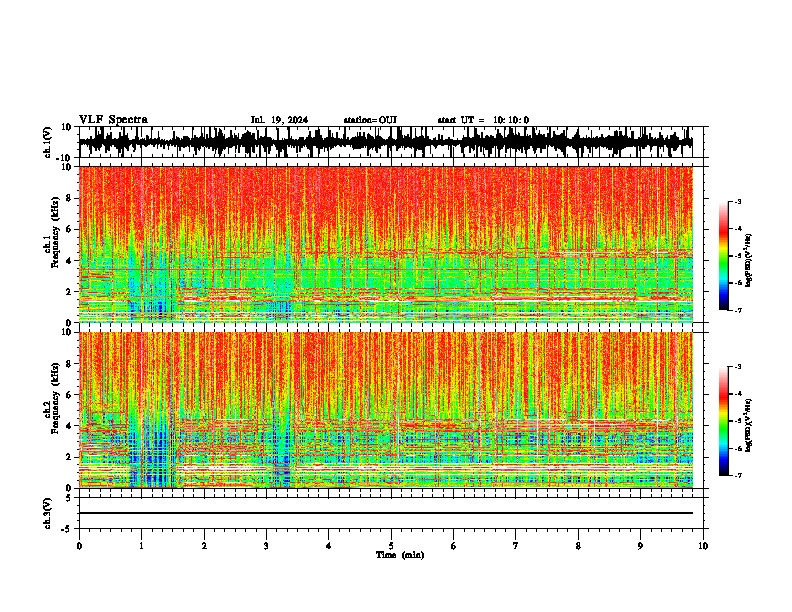Click the Time axis tick label "2"
The width and height of the screenshot is (792, 612).
coord(204,546)
